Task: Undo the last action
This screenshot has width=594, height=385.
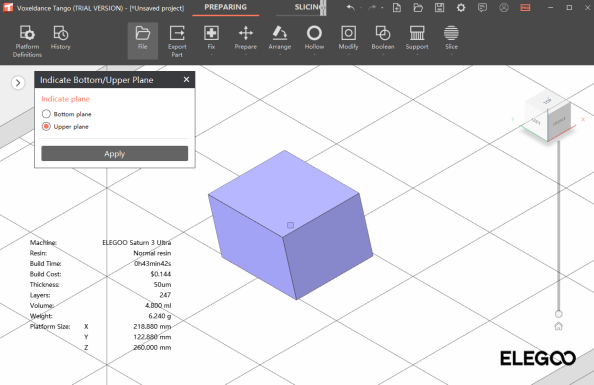Action: point(350,8)
